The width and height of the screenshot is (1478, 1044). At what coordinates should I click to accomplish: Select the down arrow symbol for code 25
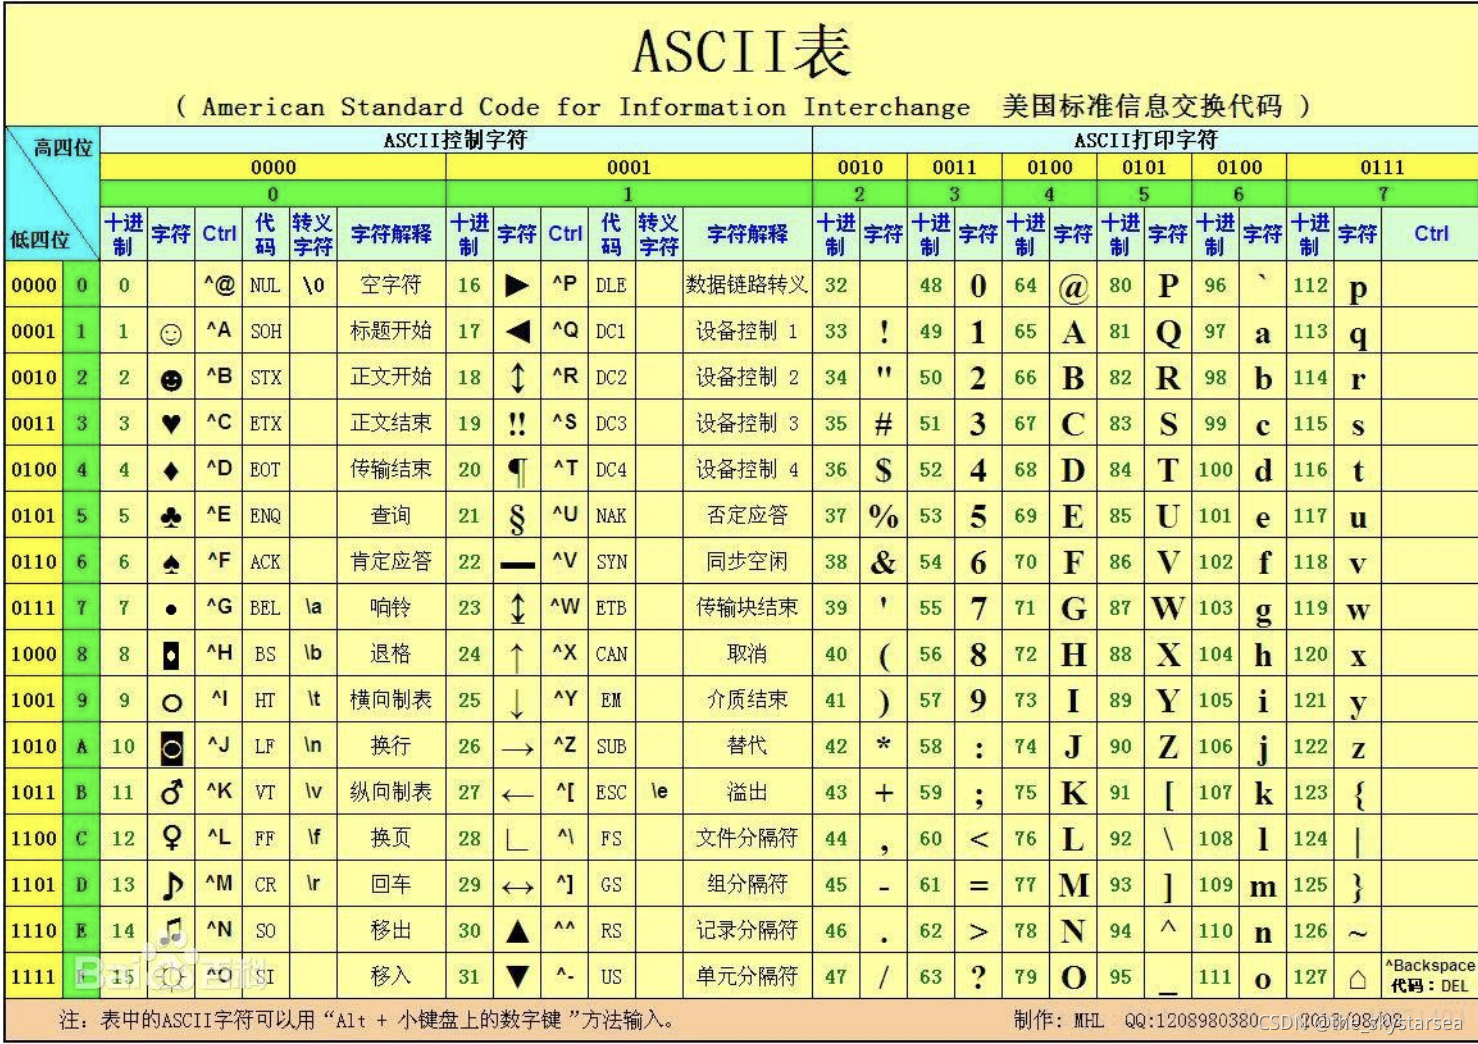517,703
